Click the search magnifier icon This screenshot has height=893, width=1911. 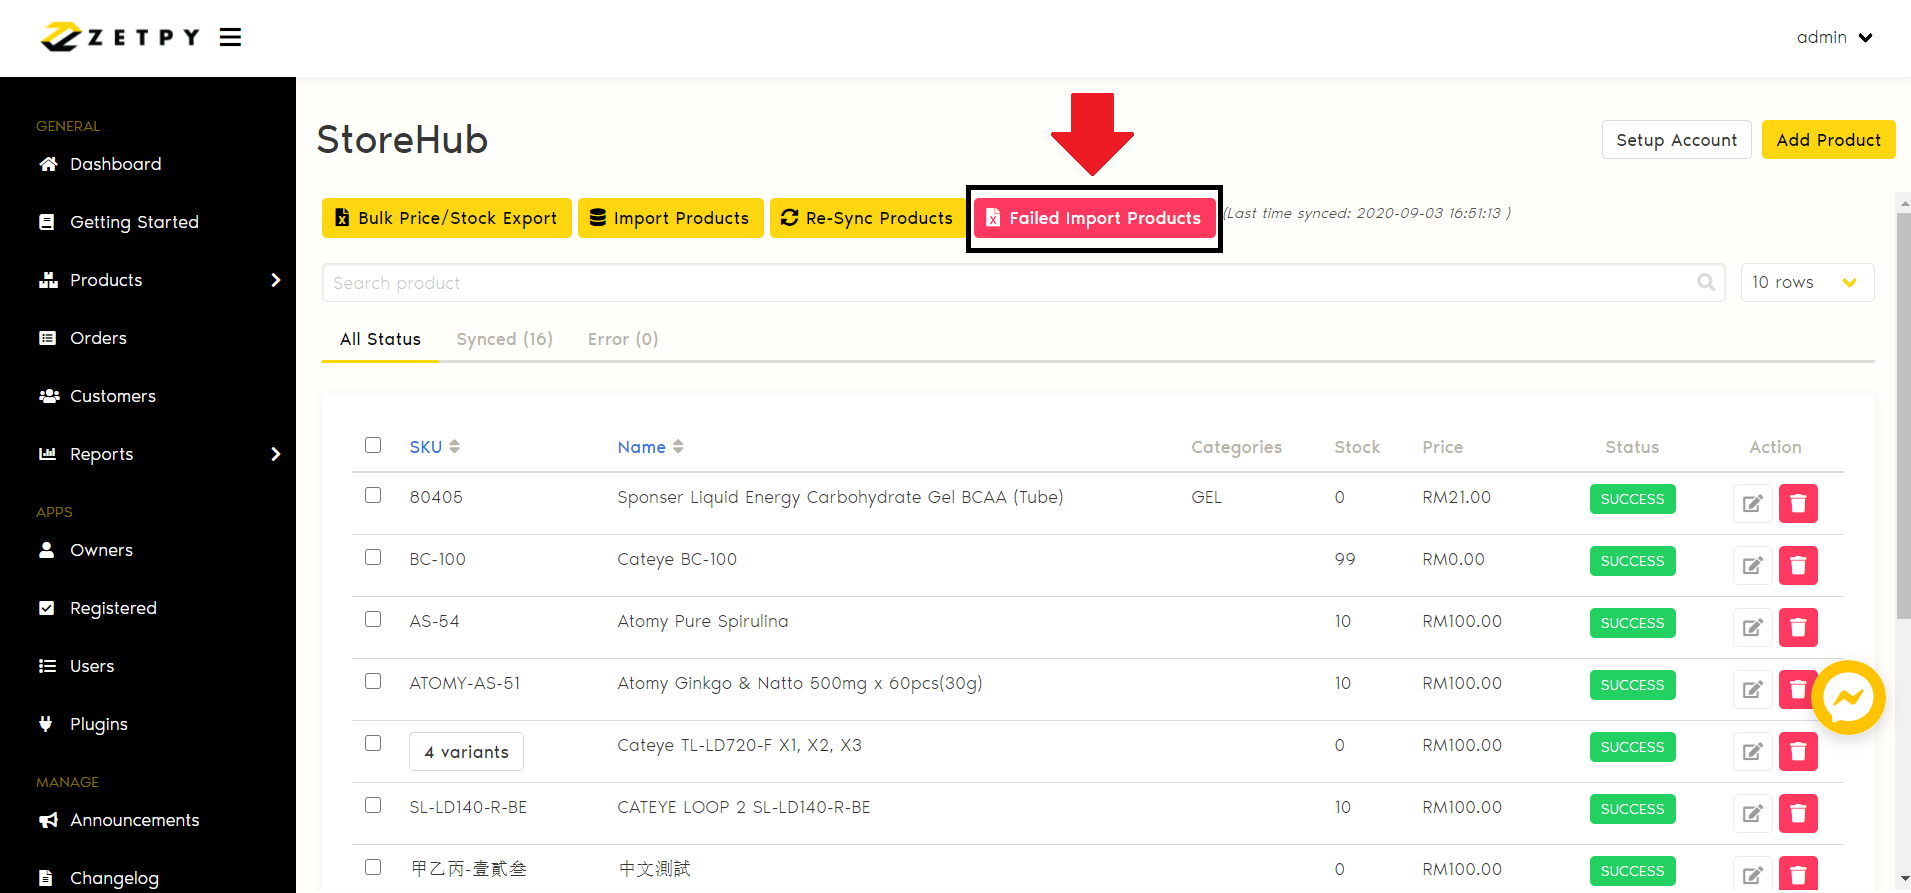pos(1706,283)
